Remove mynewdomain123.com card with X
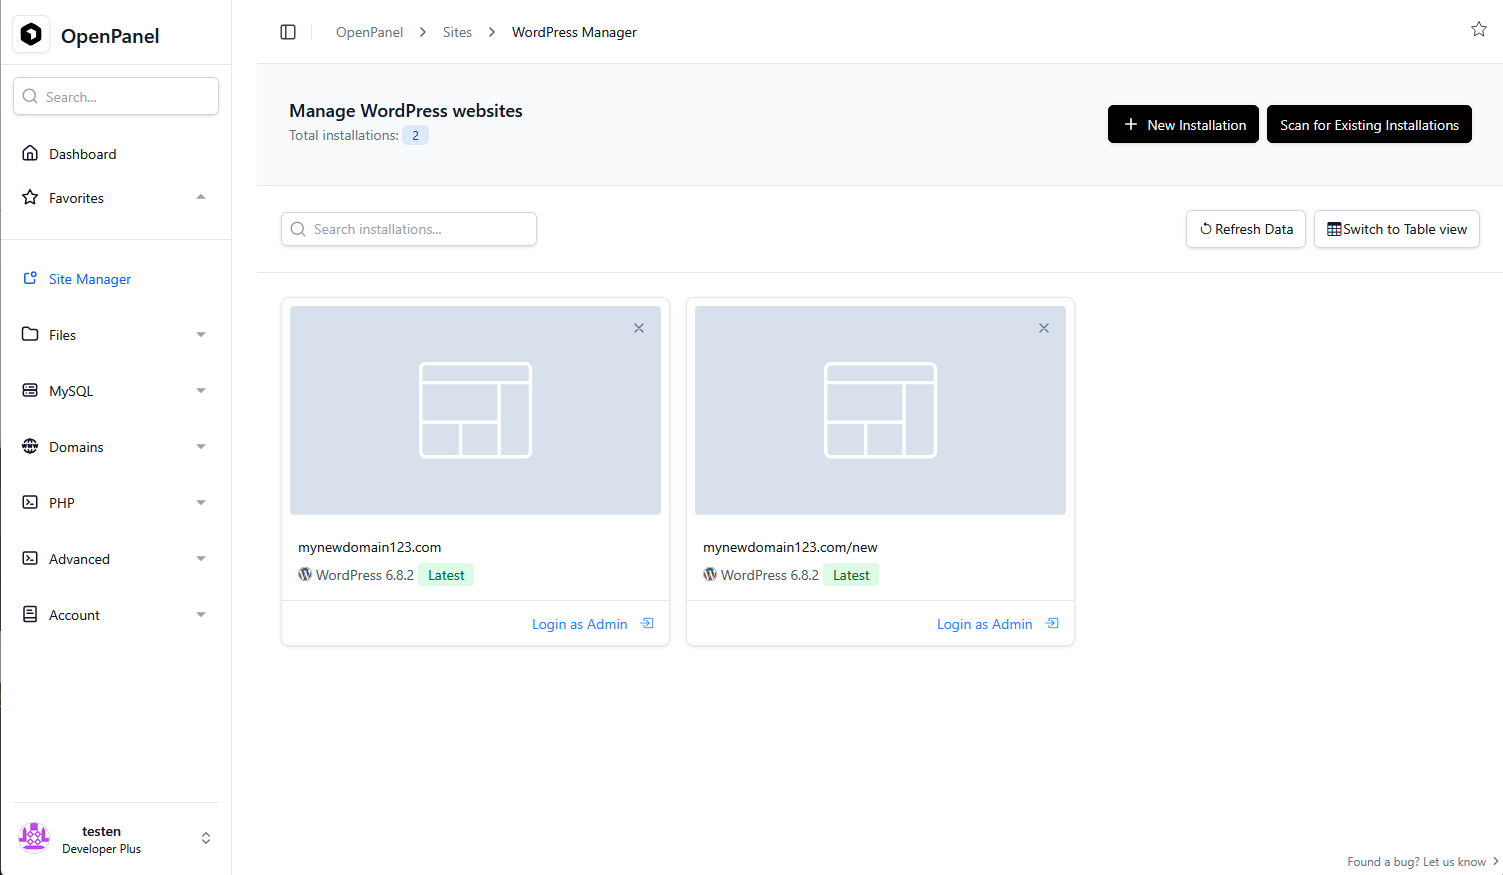 pos(639,328)
